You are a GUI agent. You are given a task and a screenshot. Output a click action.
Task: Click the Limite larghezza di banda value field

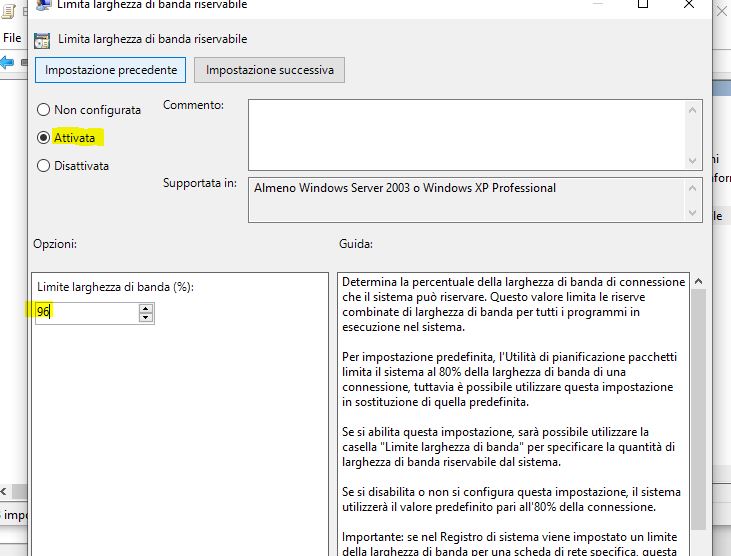pos(85,313)
